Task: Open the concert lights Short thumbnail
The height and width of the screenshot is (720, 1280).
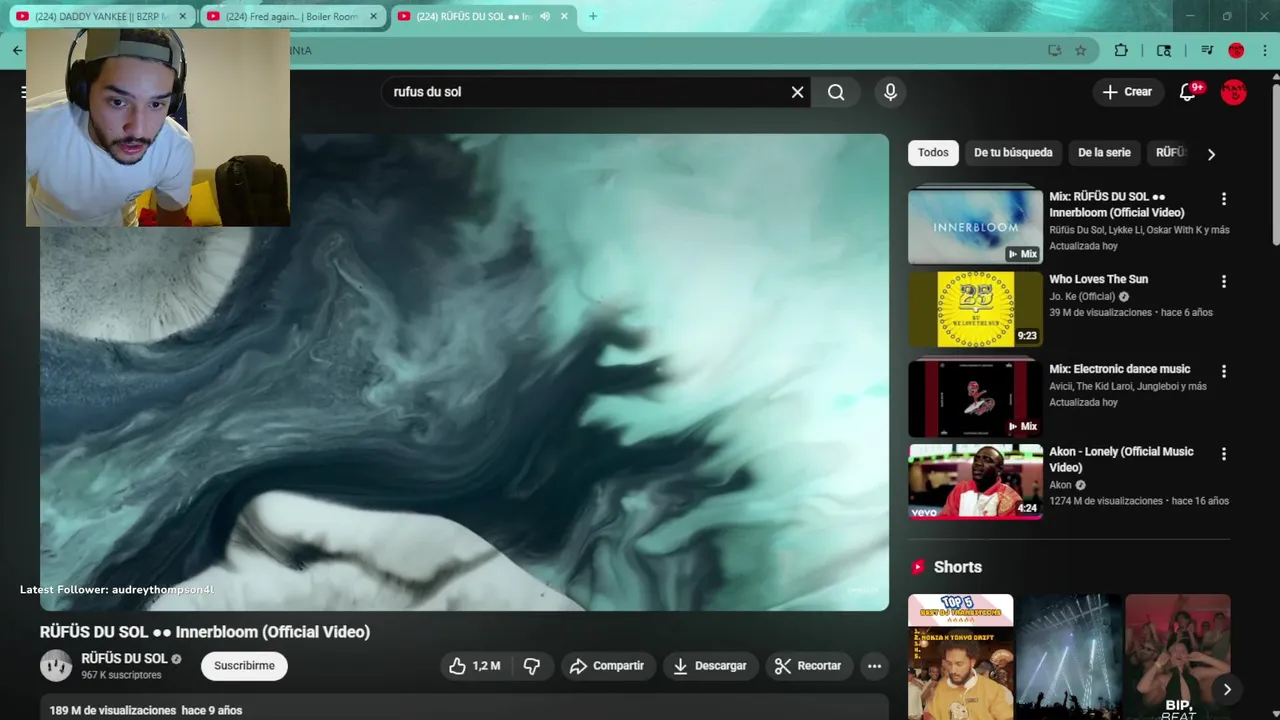Action: click(1069, 657)
